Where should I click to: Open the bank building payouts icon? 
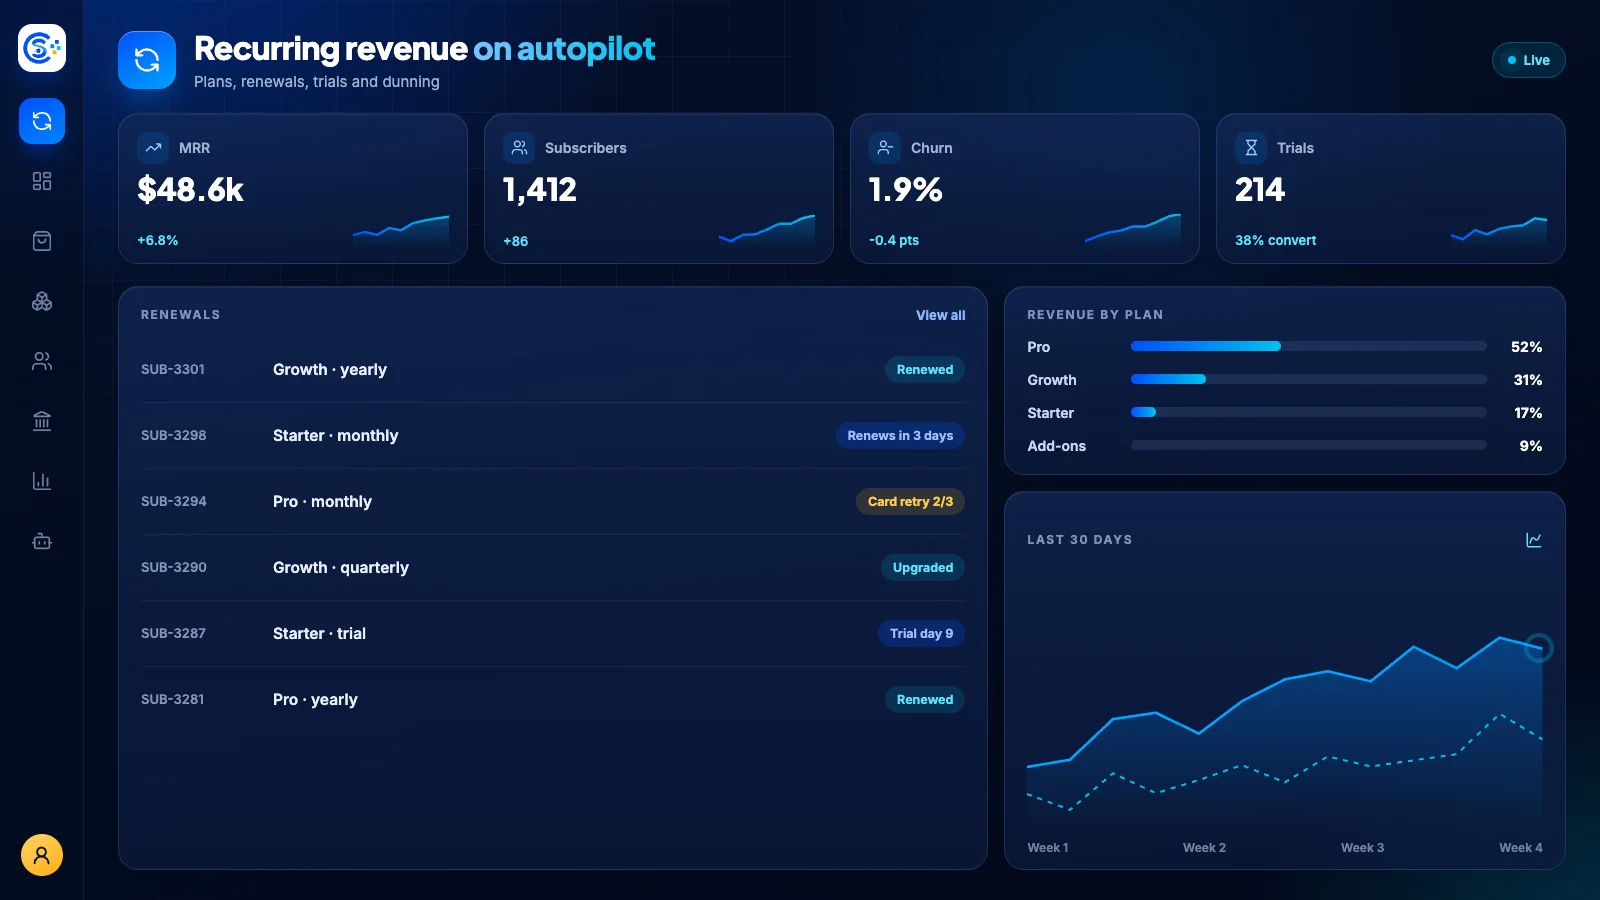click(x=42, y=421)
